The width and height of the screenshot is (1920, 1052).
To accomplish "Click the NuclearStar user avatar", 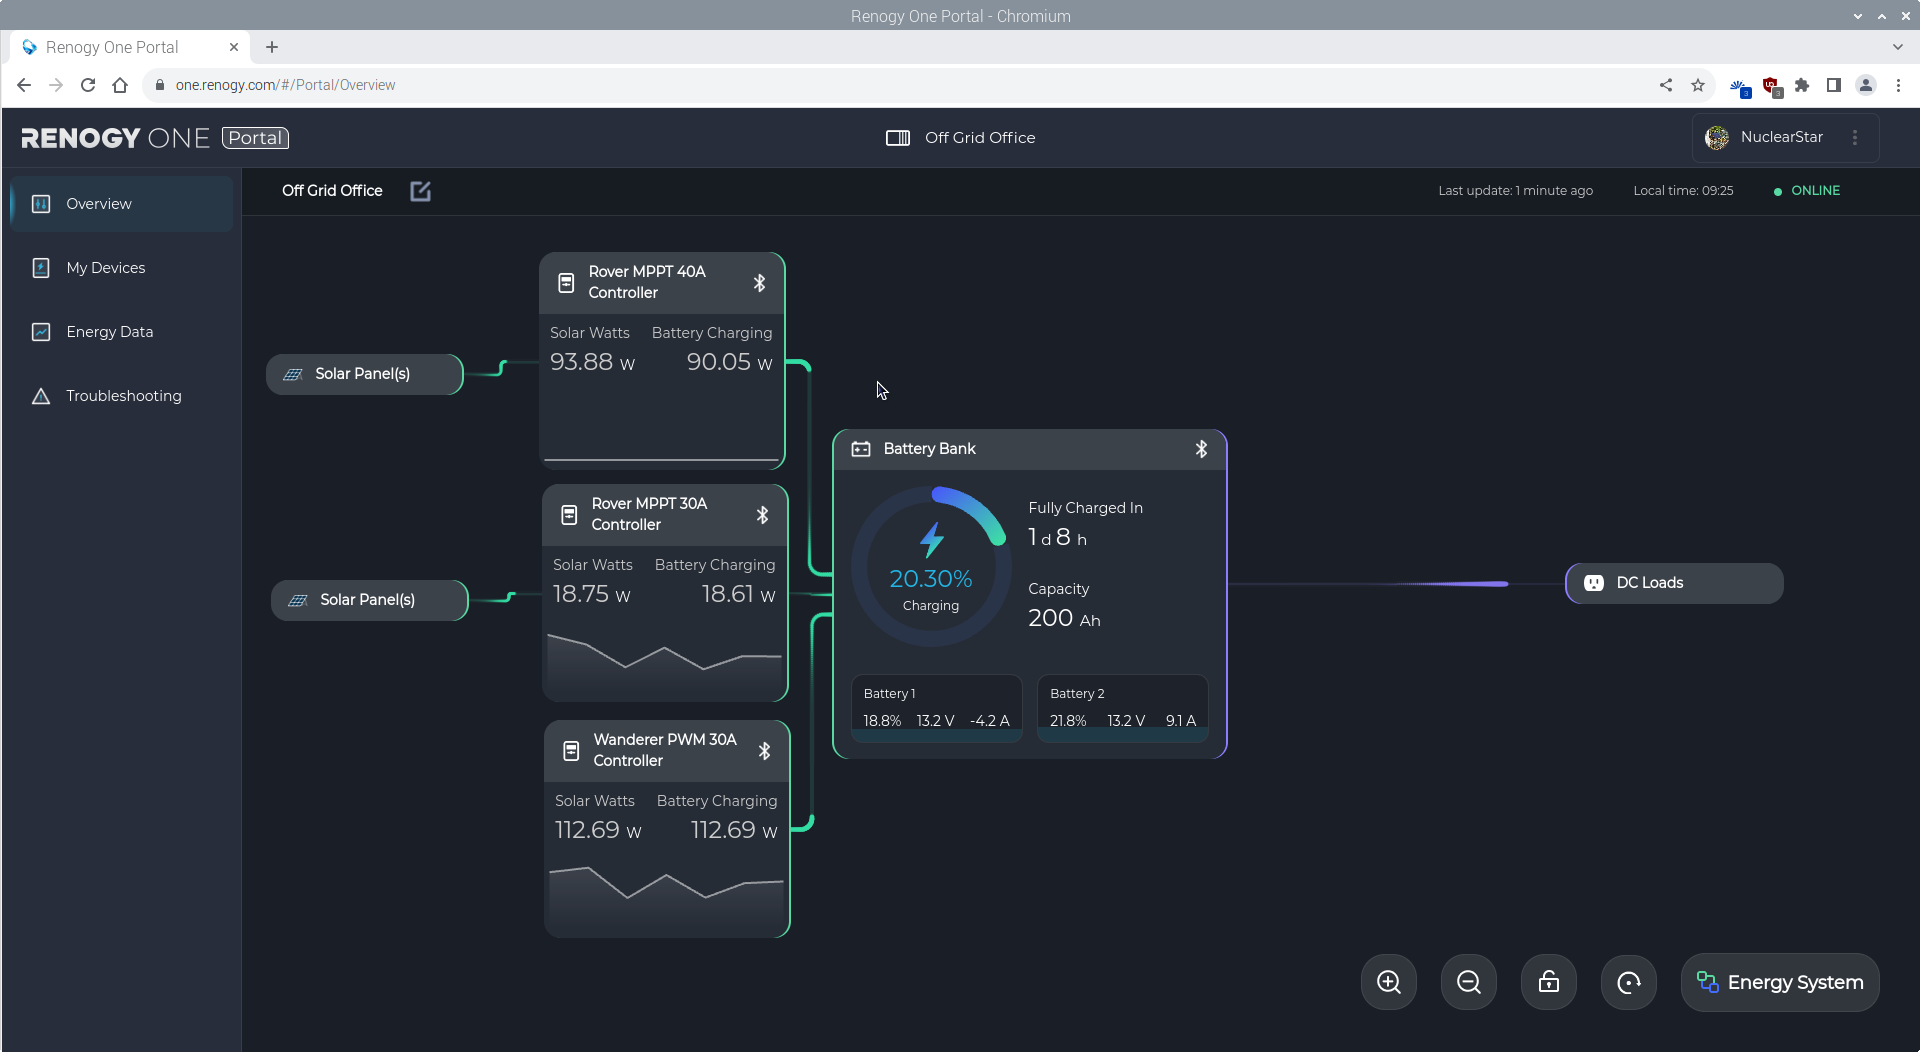I will 1717,138.
